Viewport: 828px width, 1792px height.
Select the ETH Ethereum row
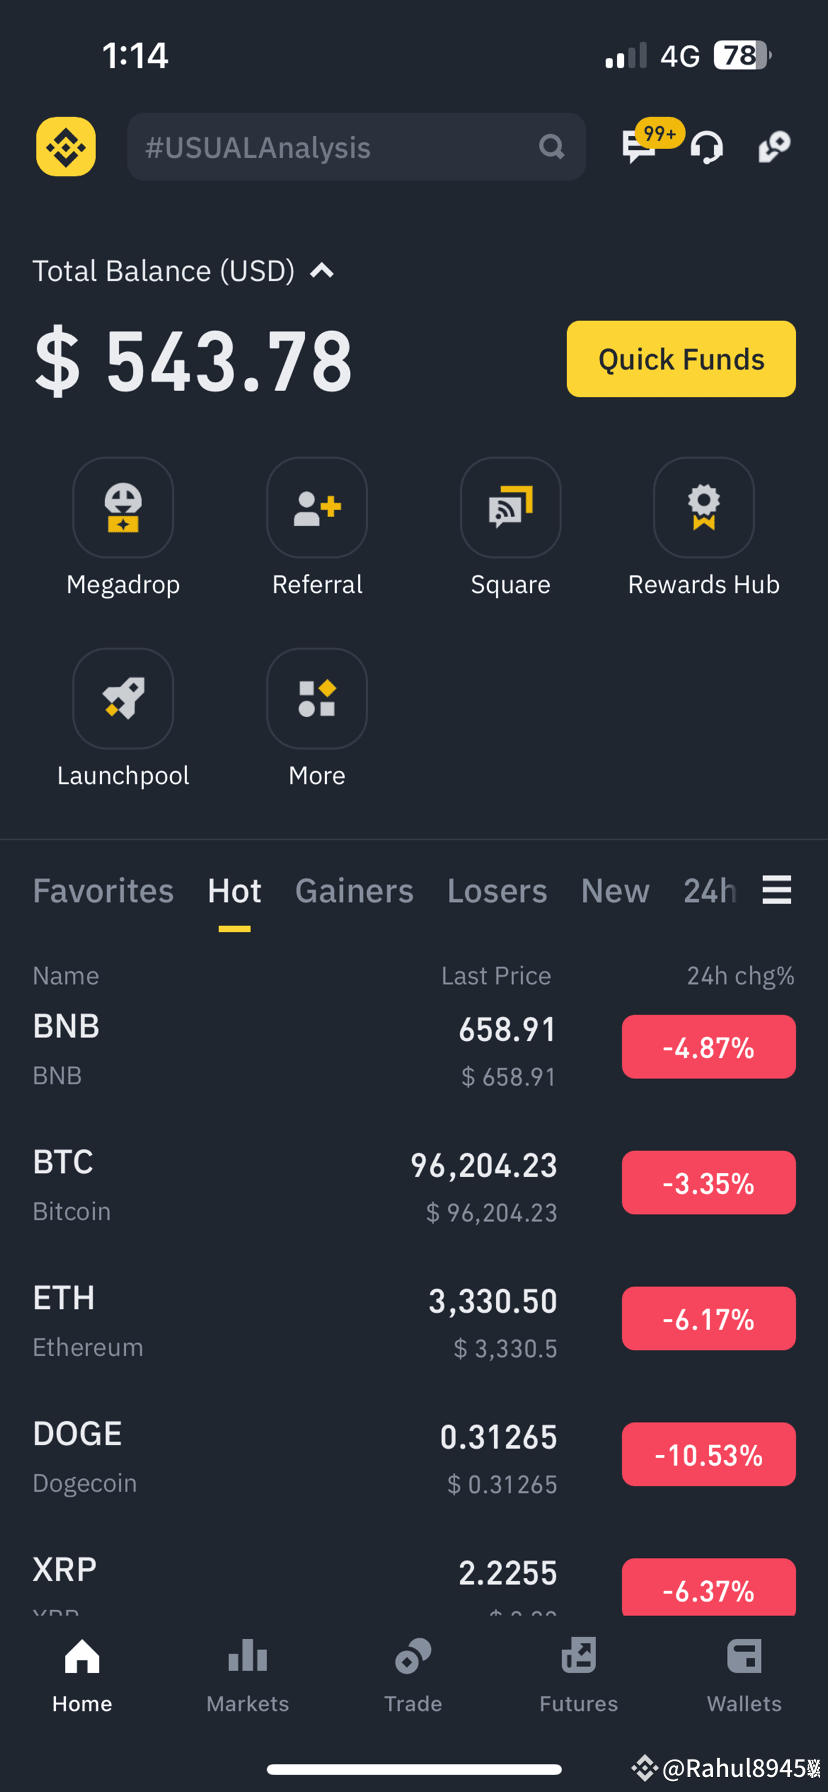click(414, 1320)
